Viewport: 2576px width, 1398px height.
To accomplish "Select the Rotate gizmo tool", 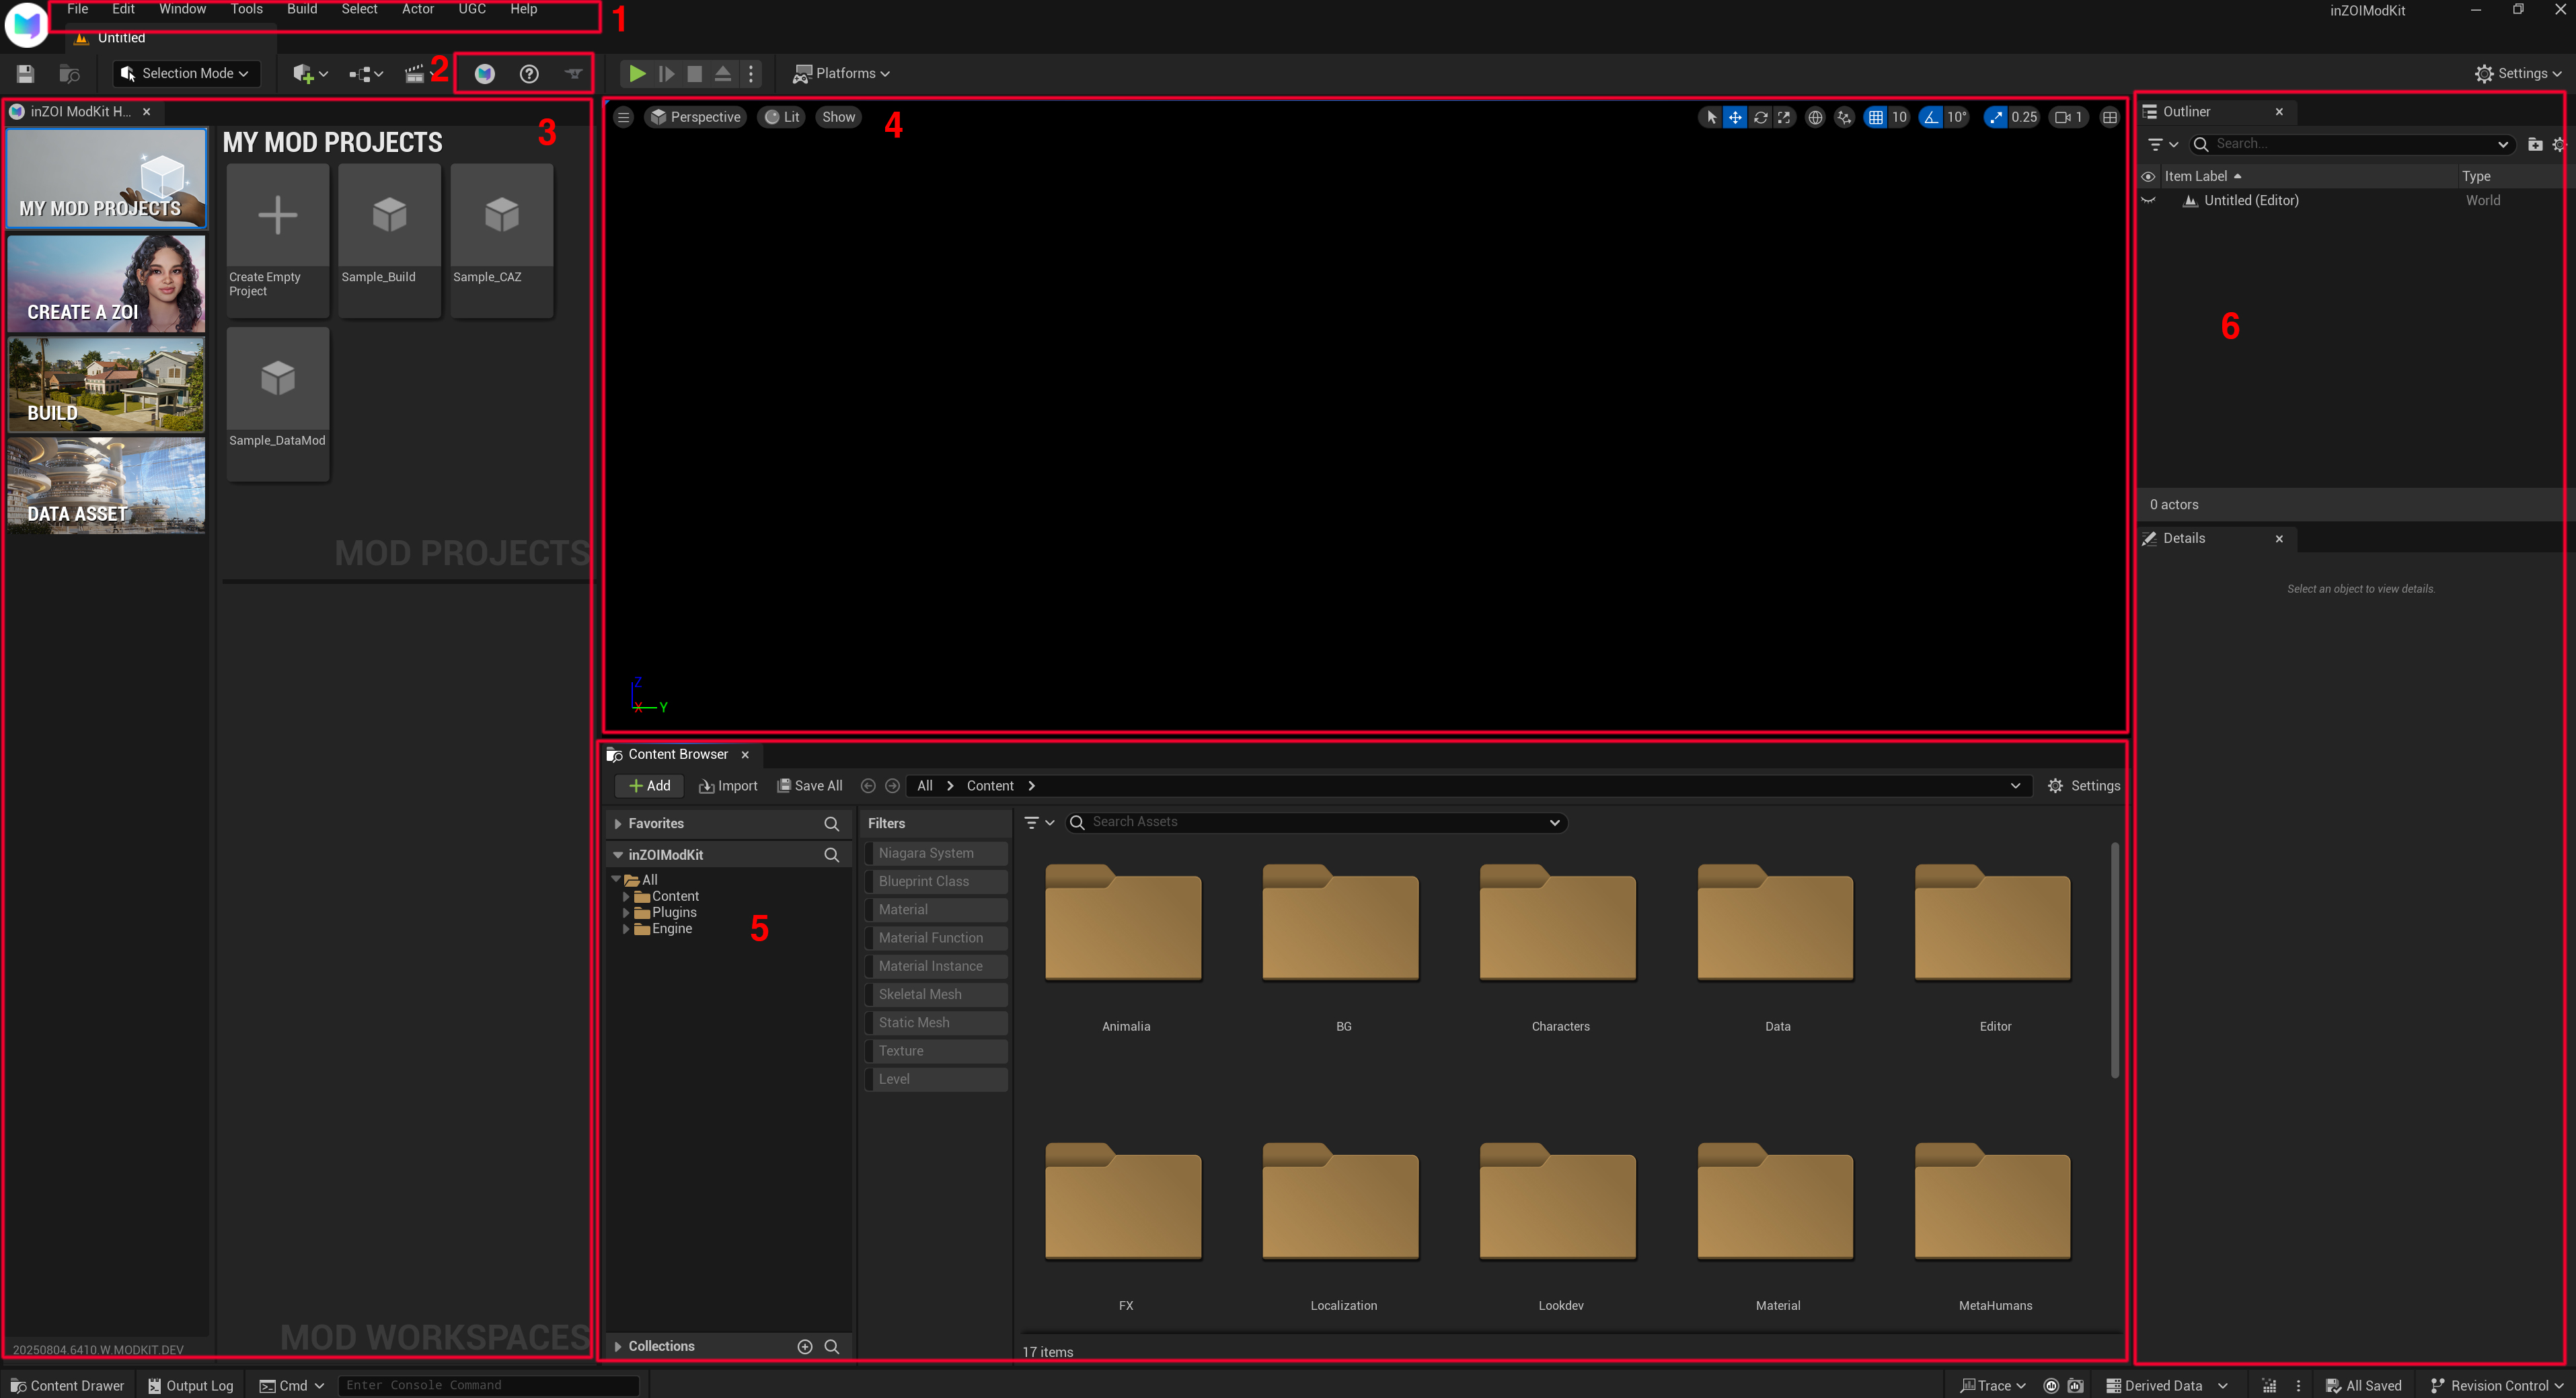I will click(x=1760, y=117).
